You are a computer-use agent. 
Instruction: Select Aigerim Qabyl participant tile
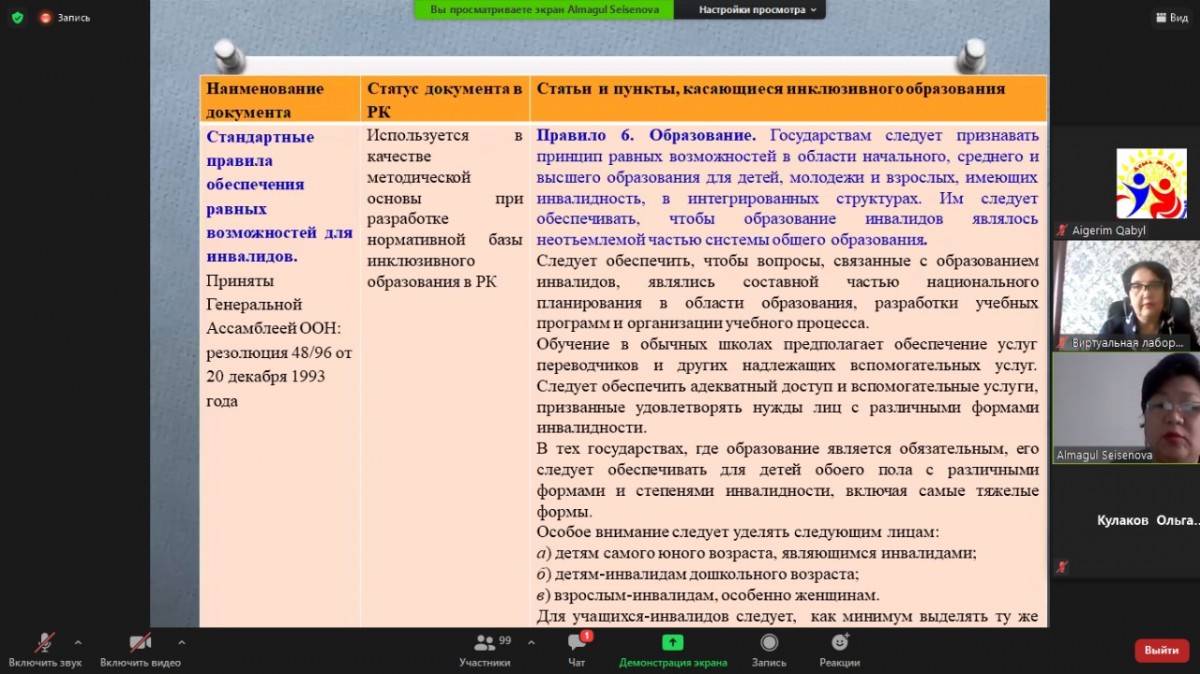click(x=1124, y=184)
